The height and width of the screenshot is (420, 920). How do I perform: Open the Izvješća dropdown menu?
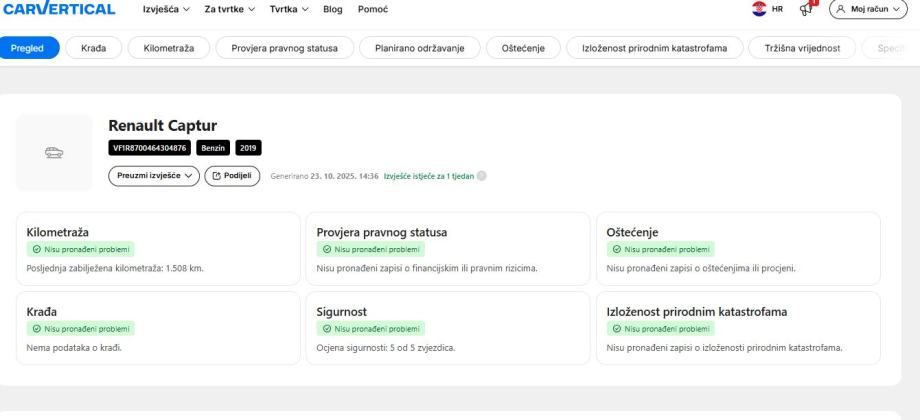(166, 9)
